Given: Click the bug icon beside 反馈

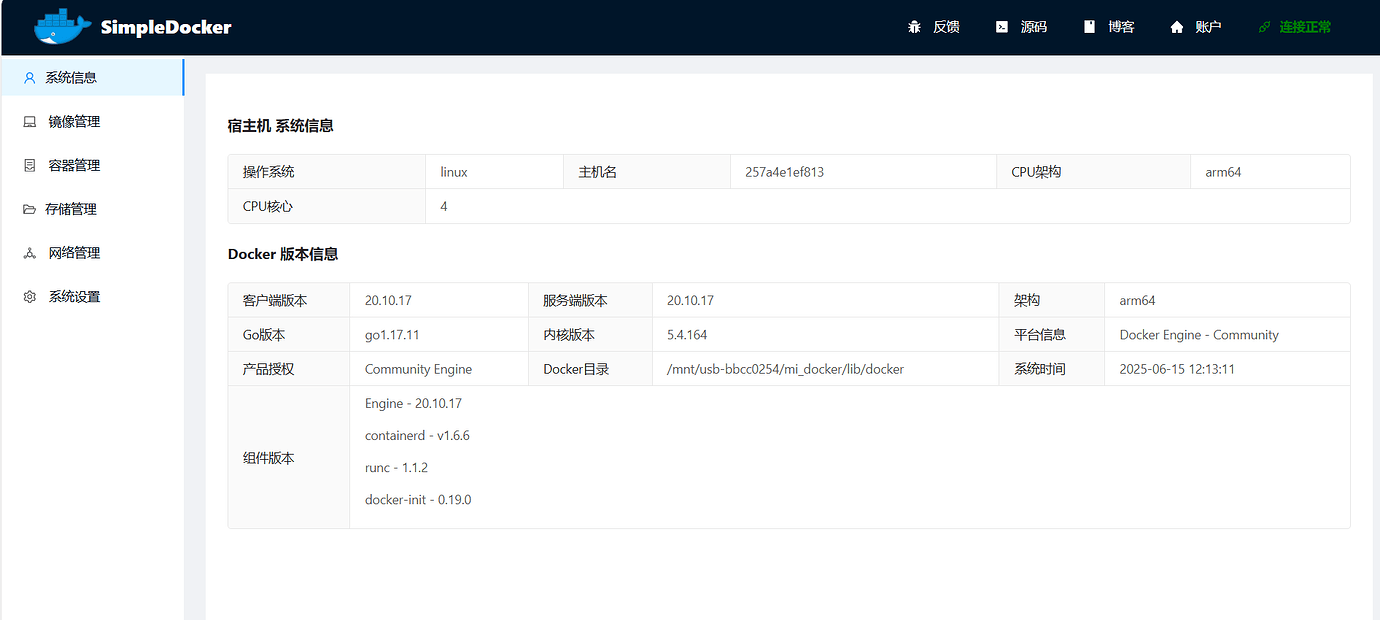Looking at the screenshot, I should (x=914, y=27).
